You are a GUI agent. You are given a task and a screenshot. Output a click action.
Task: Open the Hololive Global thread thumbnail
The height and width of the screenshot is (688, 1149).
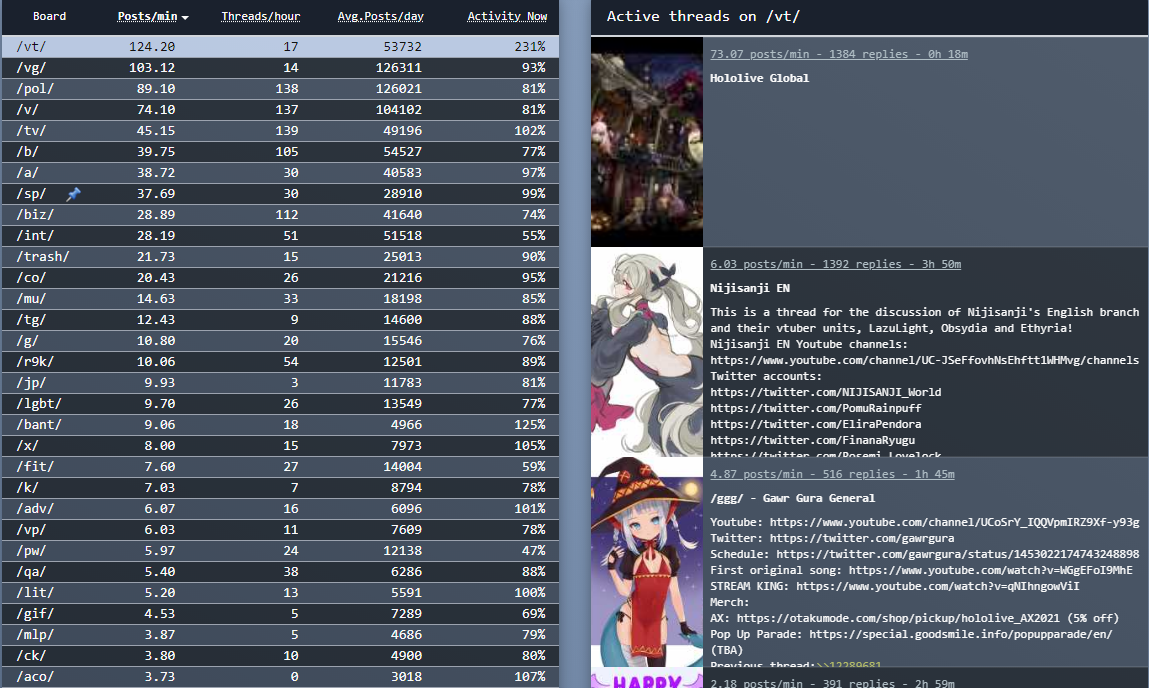click(x=647, y=141)
